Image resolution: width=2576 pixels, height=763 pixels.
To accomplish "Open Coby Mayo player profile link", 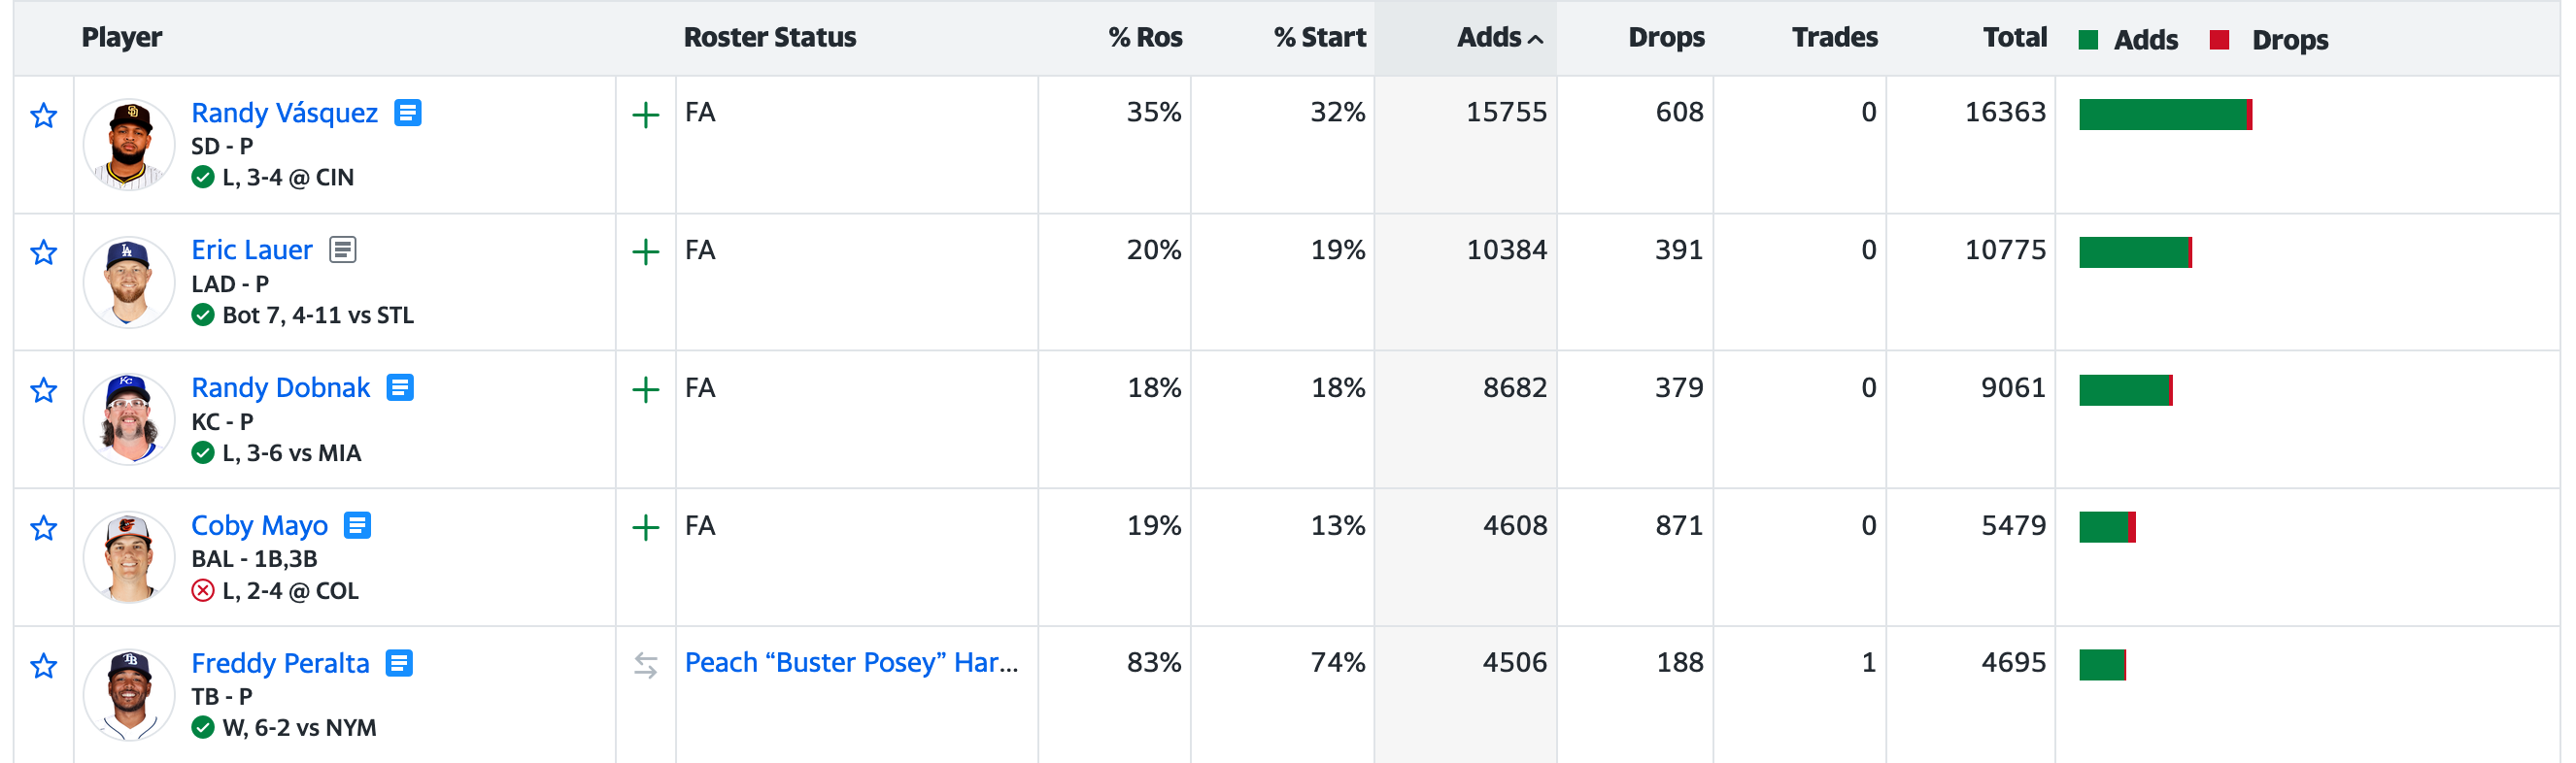I will [x=259, y=525].
